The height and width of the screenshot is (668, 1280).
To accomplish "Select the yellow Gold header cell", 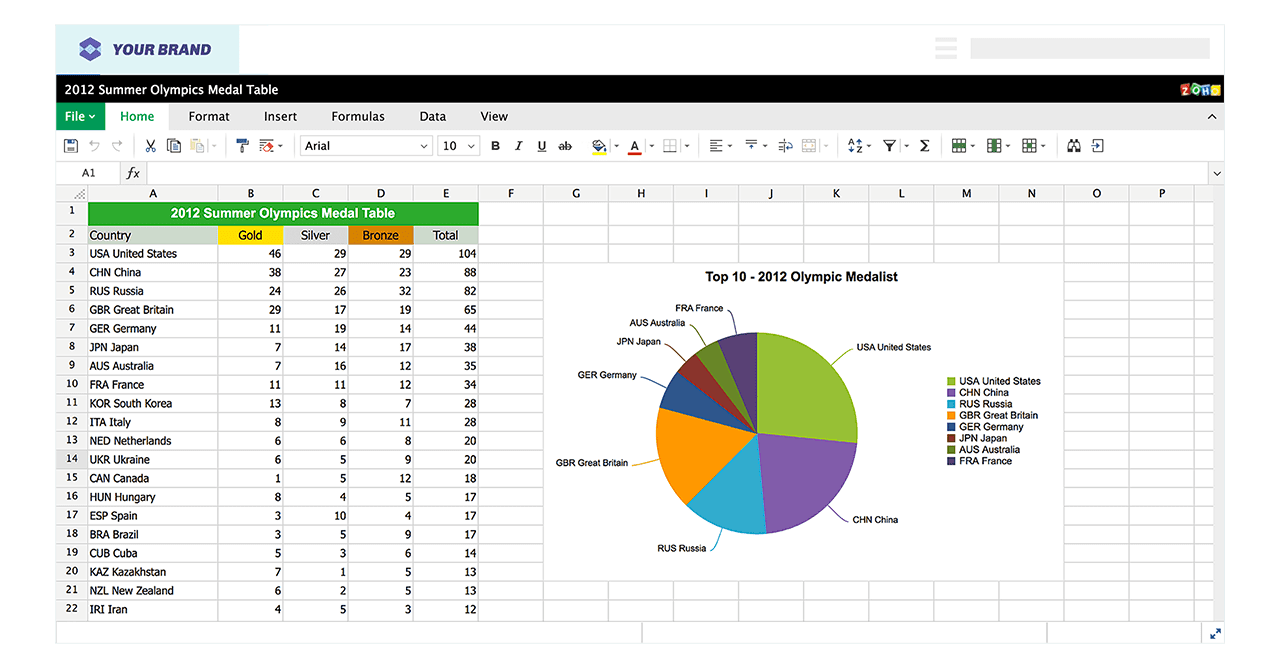I will [x=250, y=235].
